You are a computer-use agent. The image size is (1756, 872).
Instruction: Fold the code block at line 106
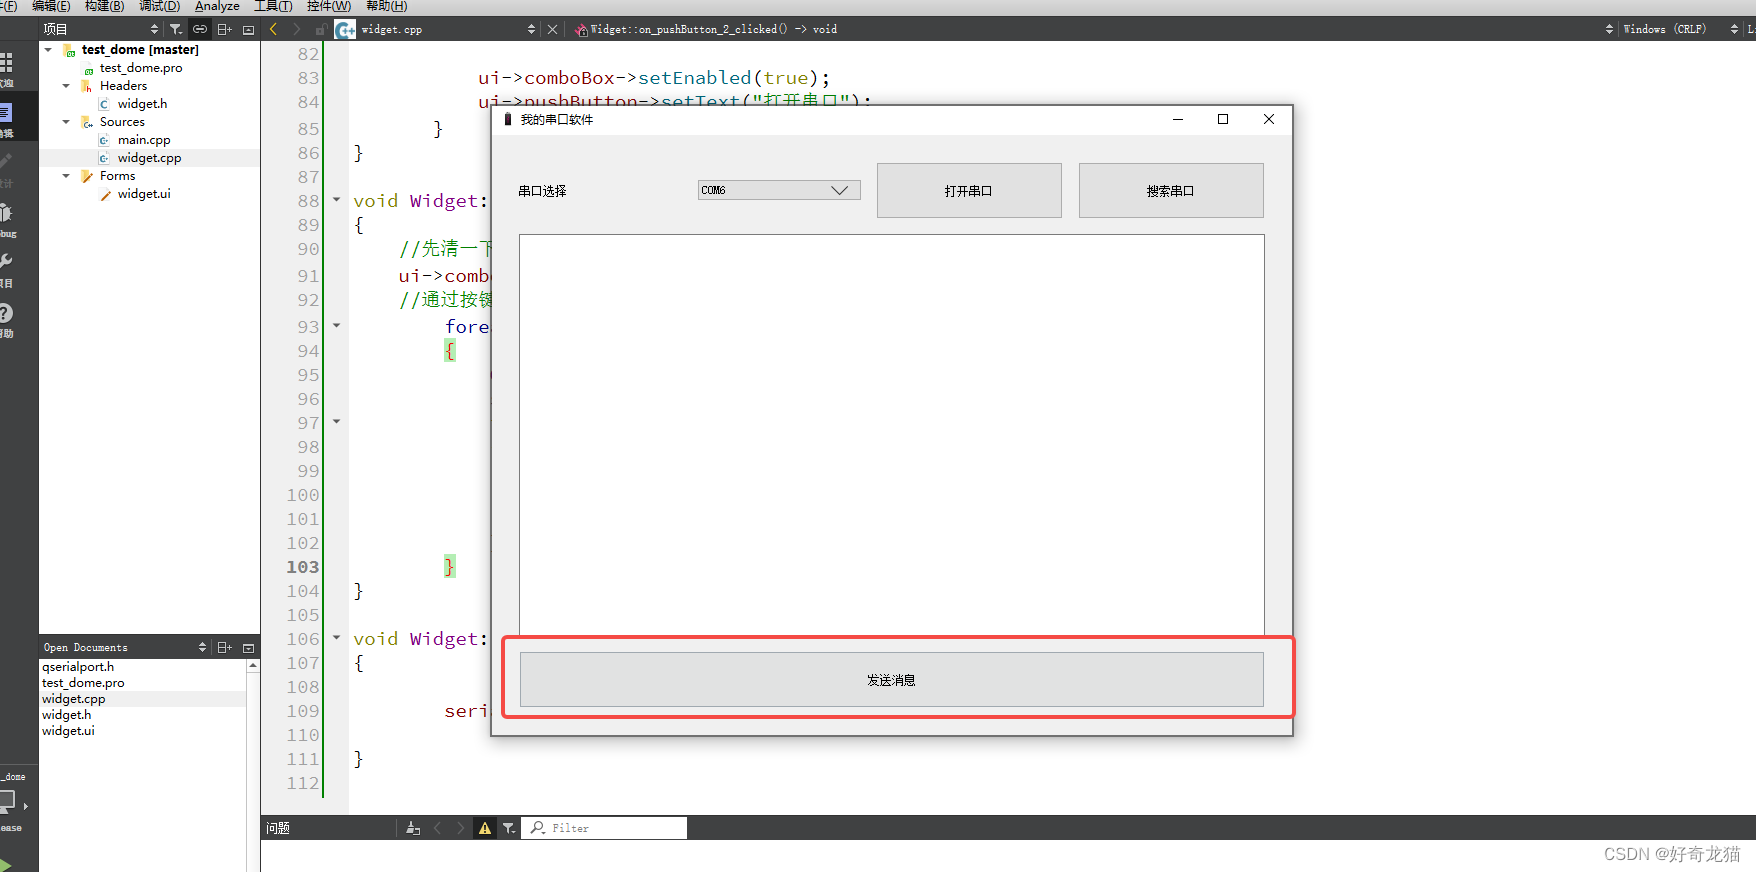pos(337,637)
